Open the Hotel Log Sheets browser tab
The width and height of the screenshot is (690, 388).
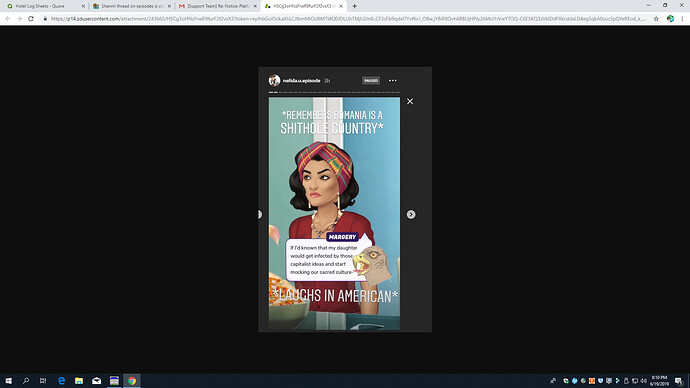(x=44, y=6)
